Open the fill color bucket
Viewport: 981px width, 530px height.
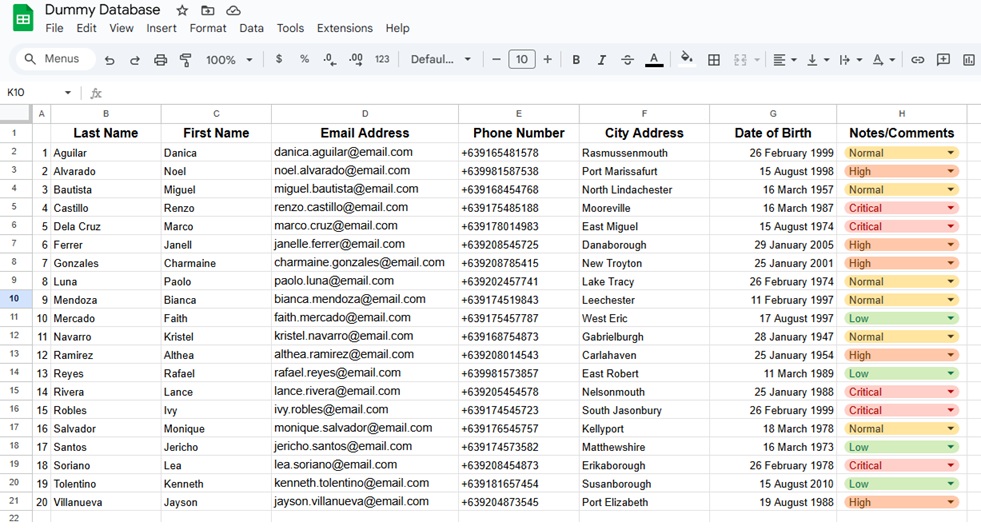[x=686, y=59]
